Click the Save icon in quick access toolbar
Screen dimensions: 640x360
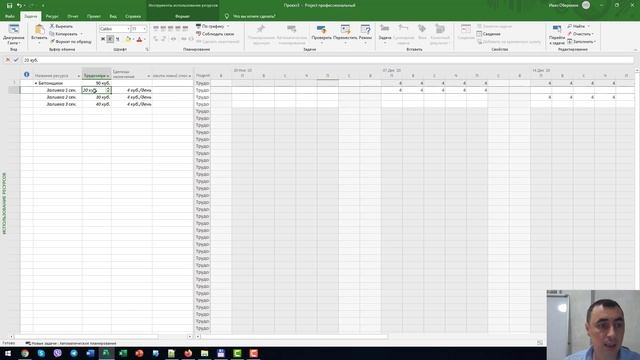pos(9,5)
